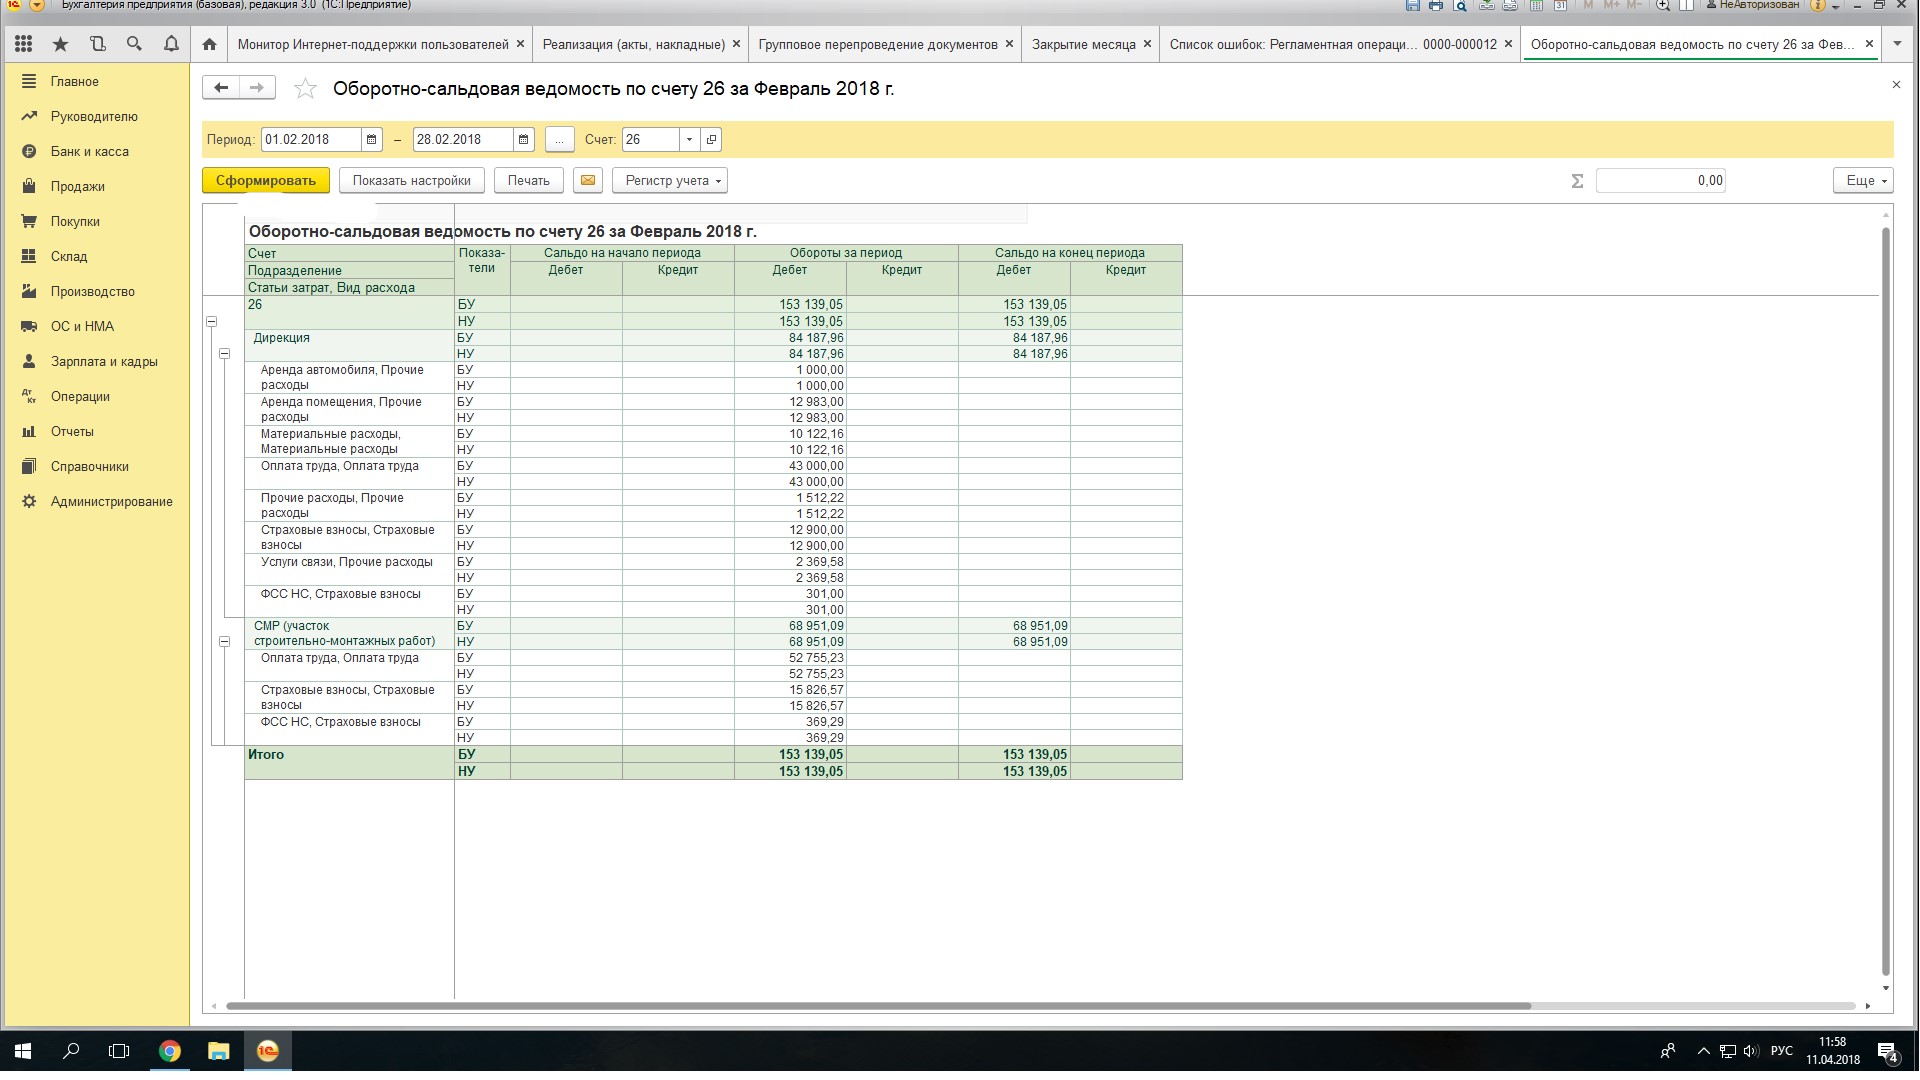The width and height of the screenshot is (1920, 1080).
Task: Open the Еще menu
Action: point(1862,180)
